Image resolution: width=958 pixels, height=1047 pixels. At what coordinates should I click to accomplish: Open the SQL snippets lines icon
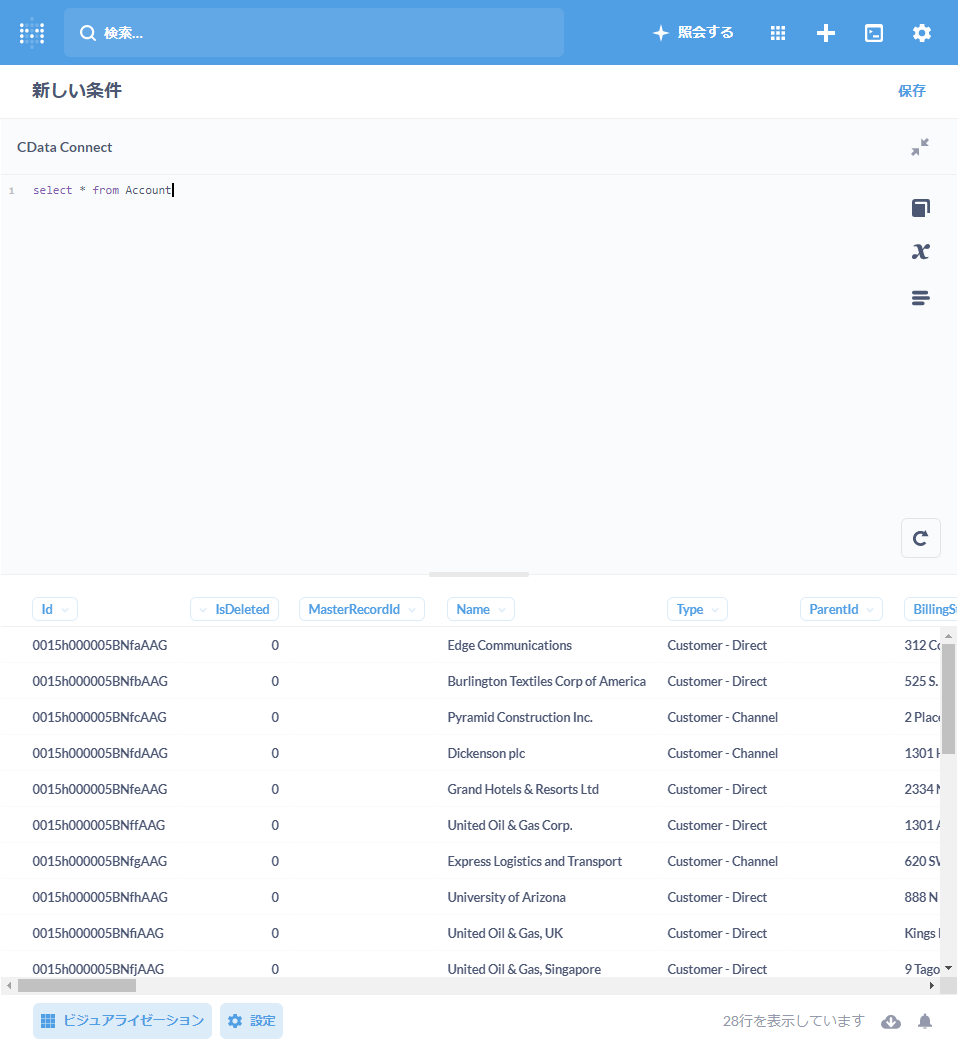(921, 298)
